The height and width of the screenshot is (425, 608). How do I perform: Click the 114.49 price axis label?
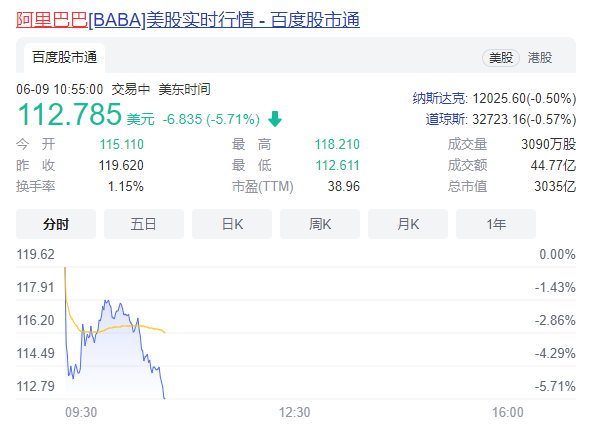pyautogui.click(x=35, y=353)
